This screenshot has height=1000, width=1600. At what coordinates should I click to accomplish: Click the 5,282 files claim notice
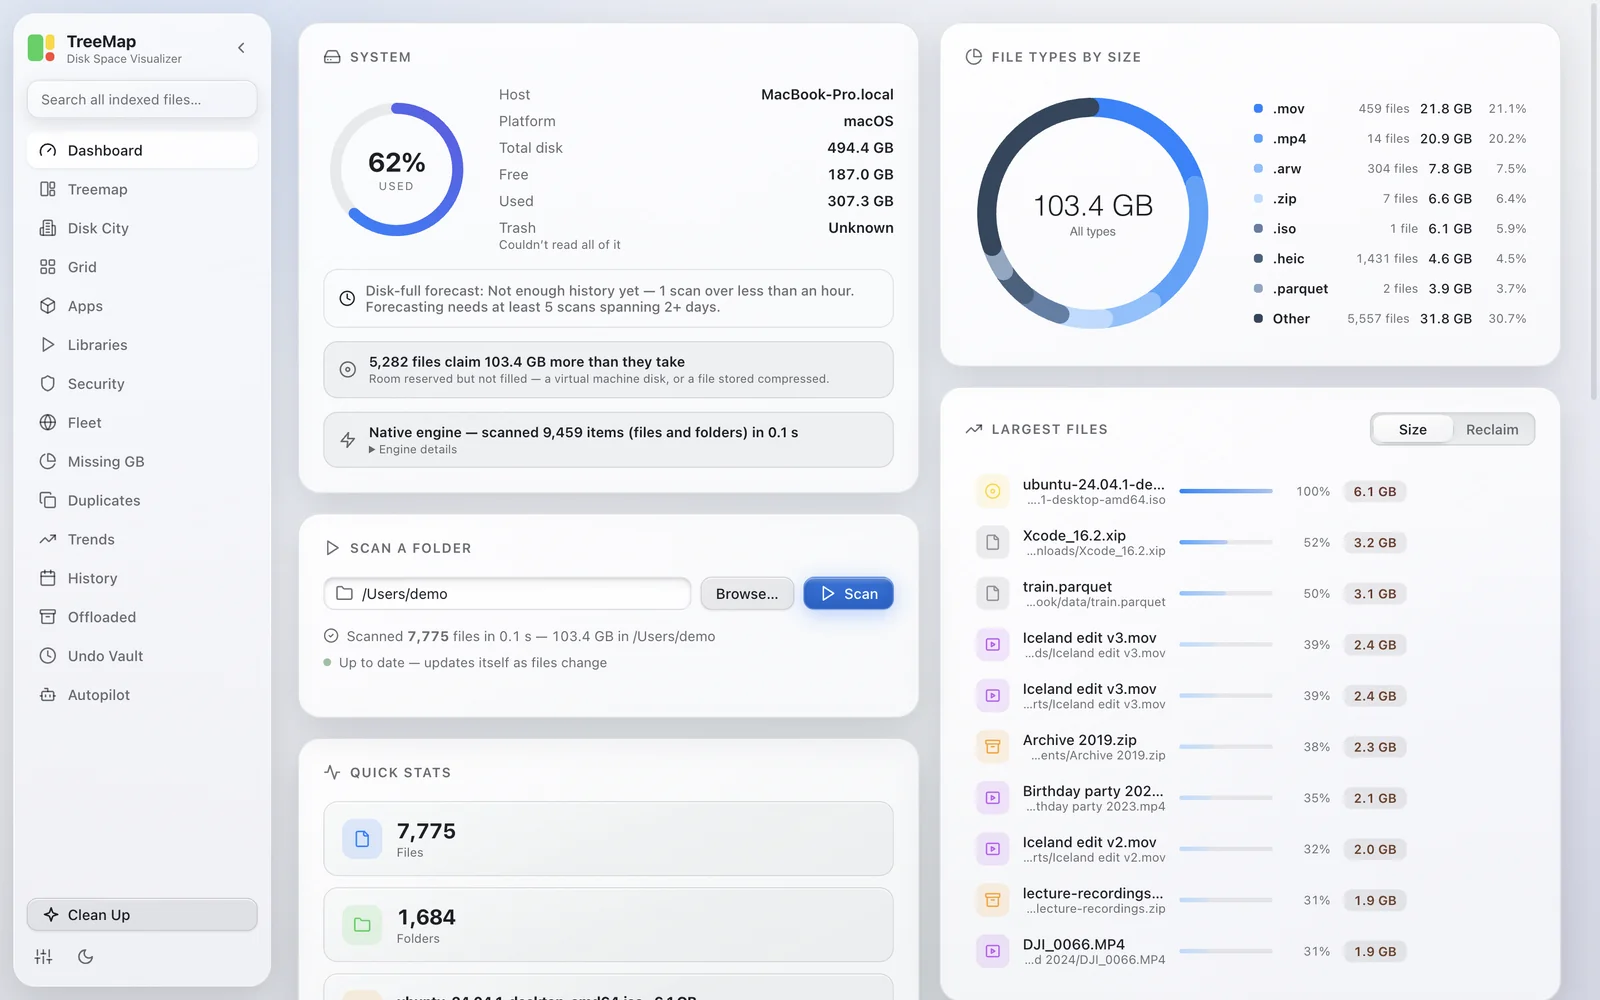608,370
